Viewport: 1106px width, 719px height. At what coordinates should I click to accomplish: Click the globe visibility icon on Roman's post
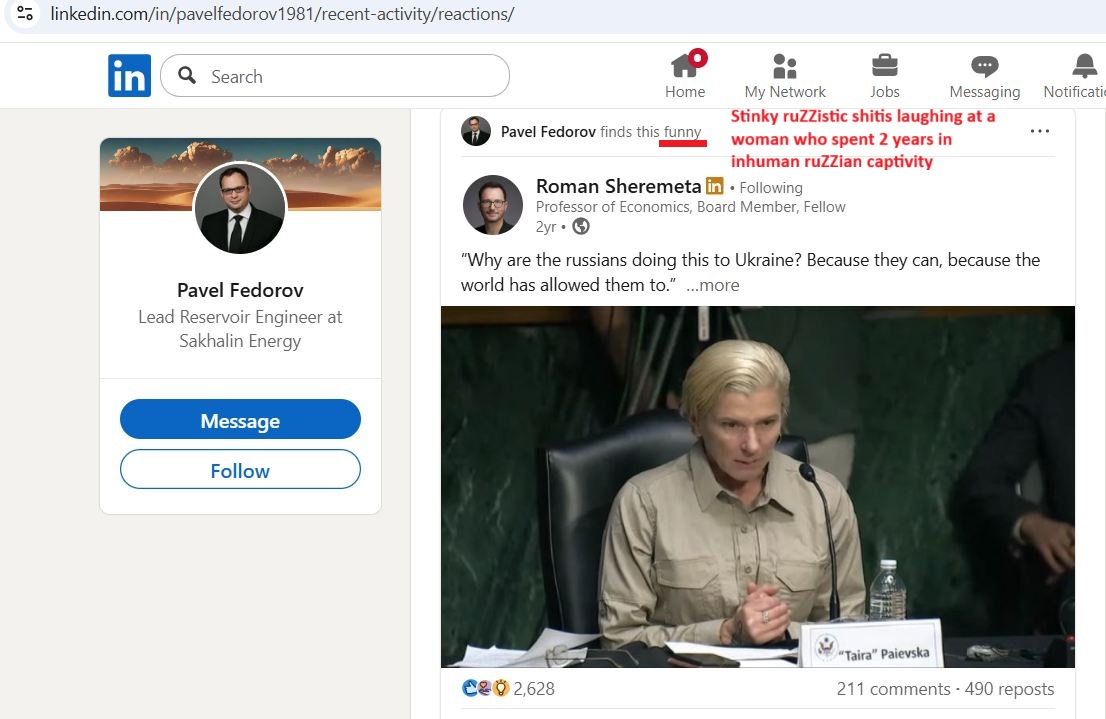583,227
